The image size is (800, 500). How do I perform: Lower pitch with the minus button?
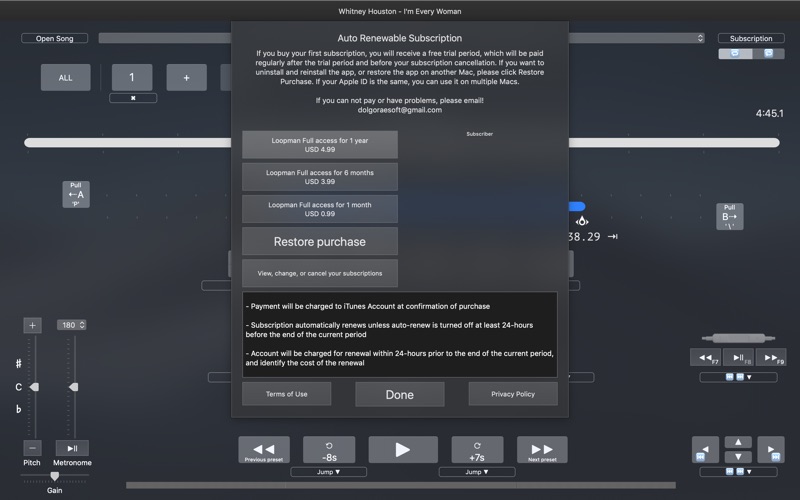(x=32, y=448)
